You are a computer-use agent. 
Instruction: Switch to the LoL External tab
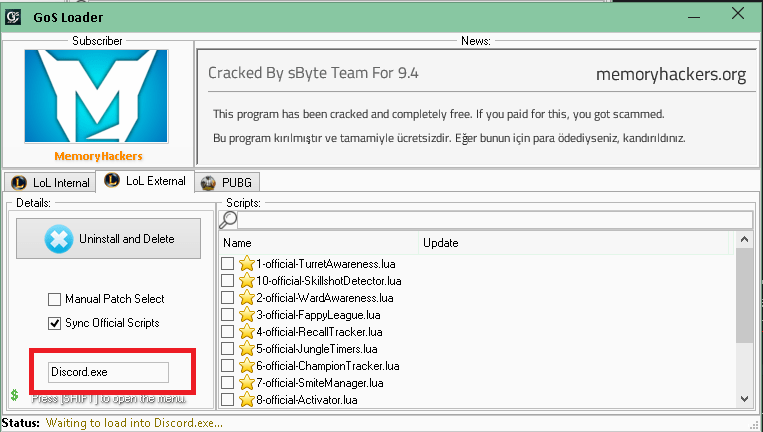[x=145, y=181]
